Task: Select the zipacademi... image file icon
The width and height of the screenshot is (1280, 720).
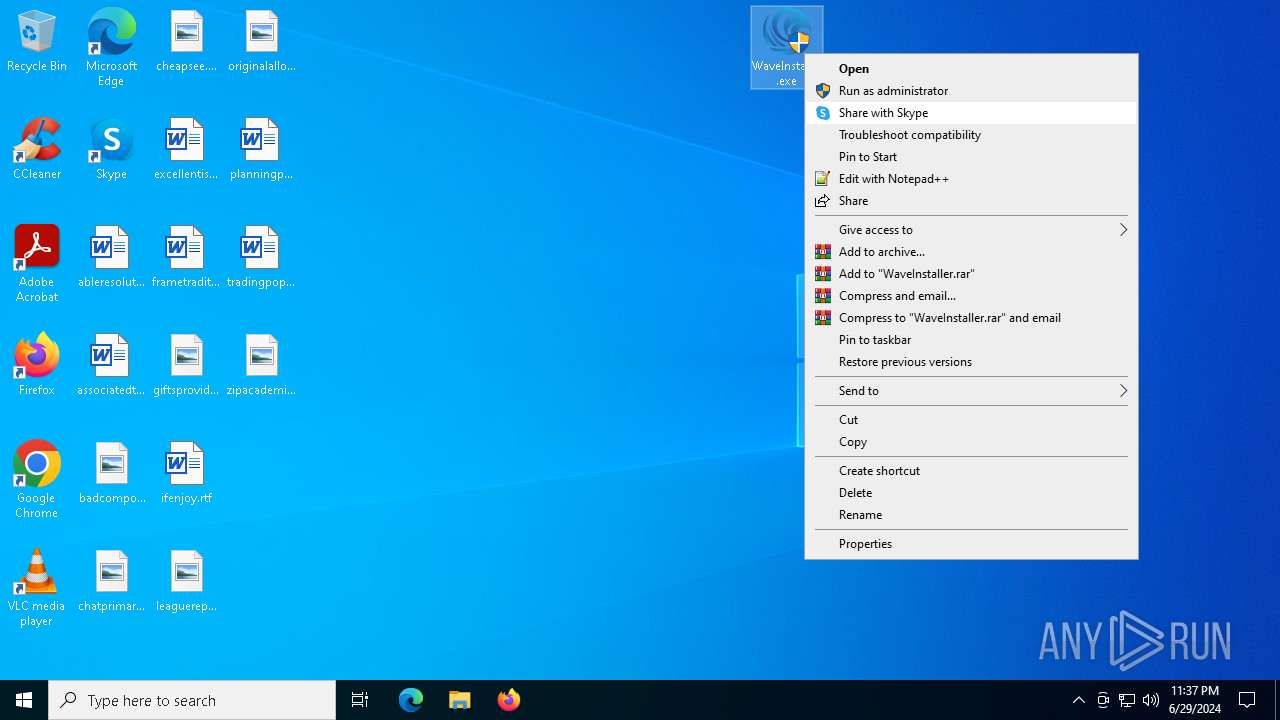Action: click(261, 366)
